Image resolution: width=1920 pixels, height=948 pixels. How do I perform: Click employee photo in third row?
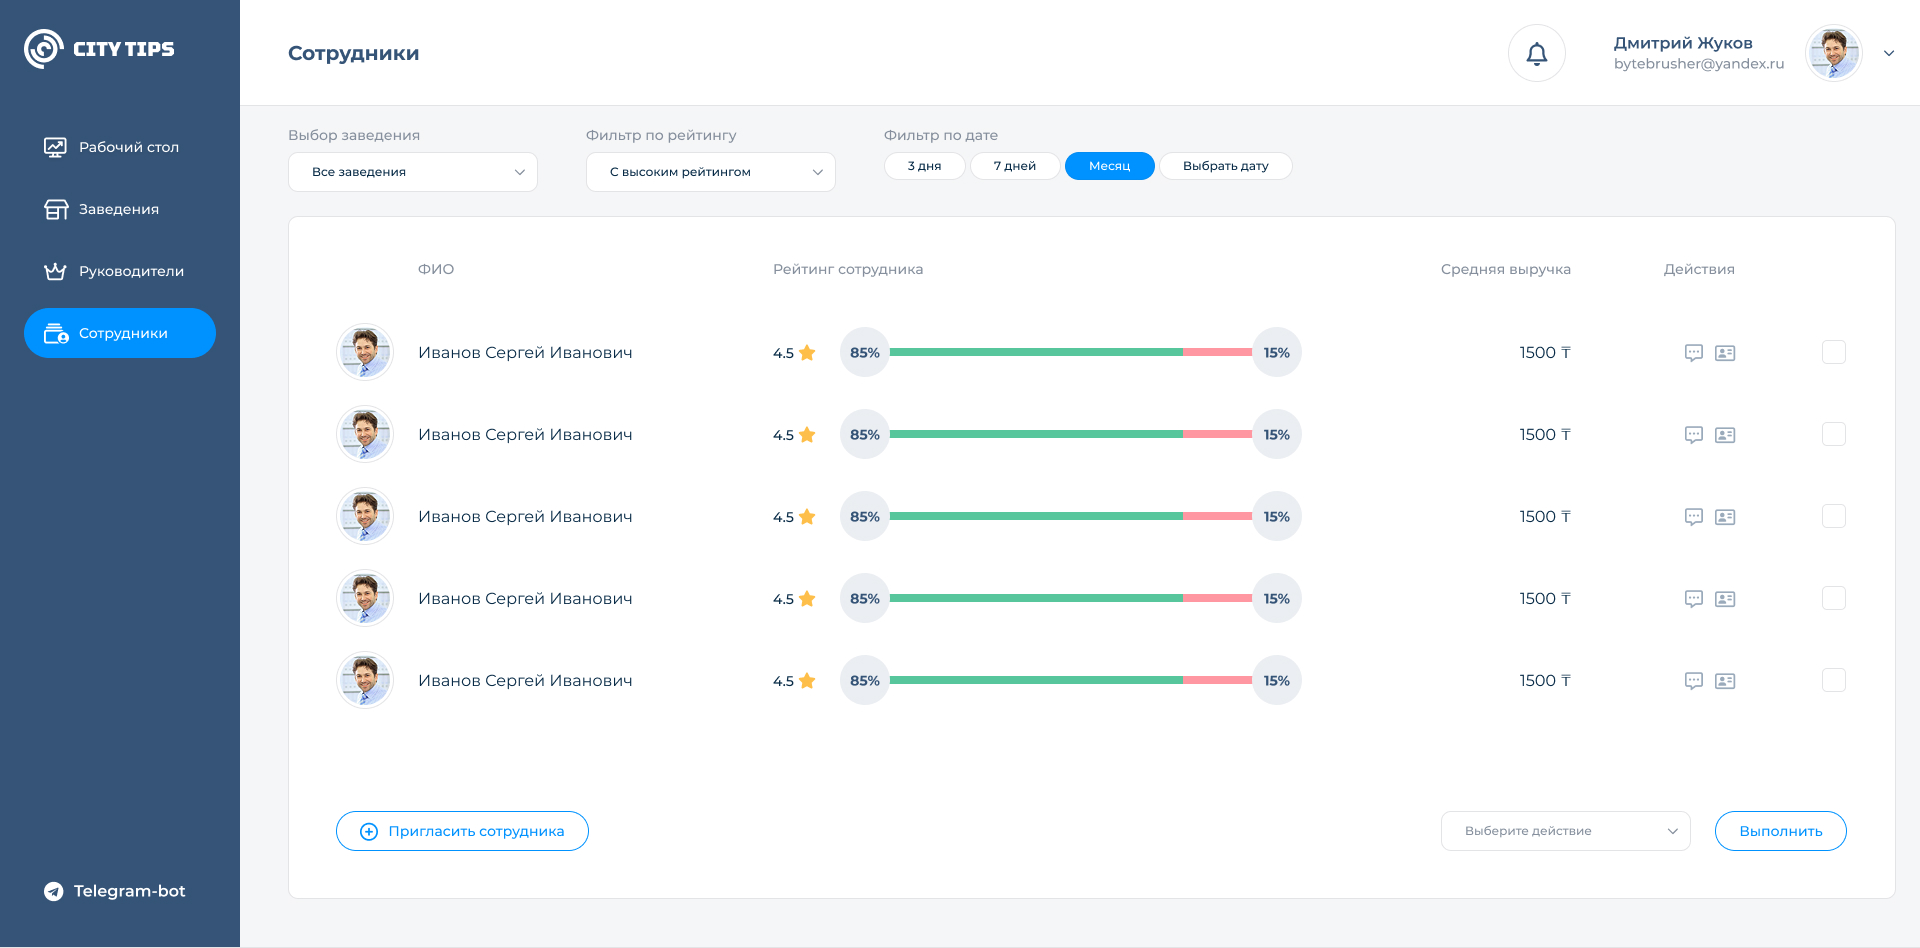pyautogui.click(x=365, y=516)
